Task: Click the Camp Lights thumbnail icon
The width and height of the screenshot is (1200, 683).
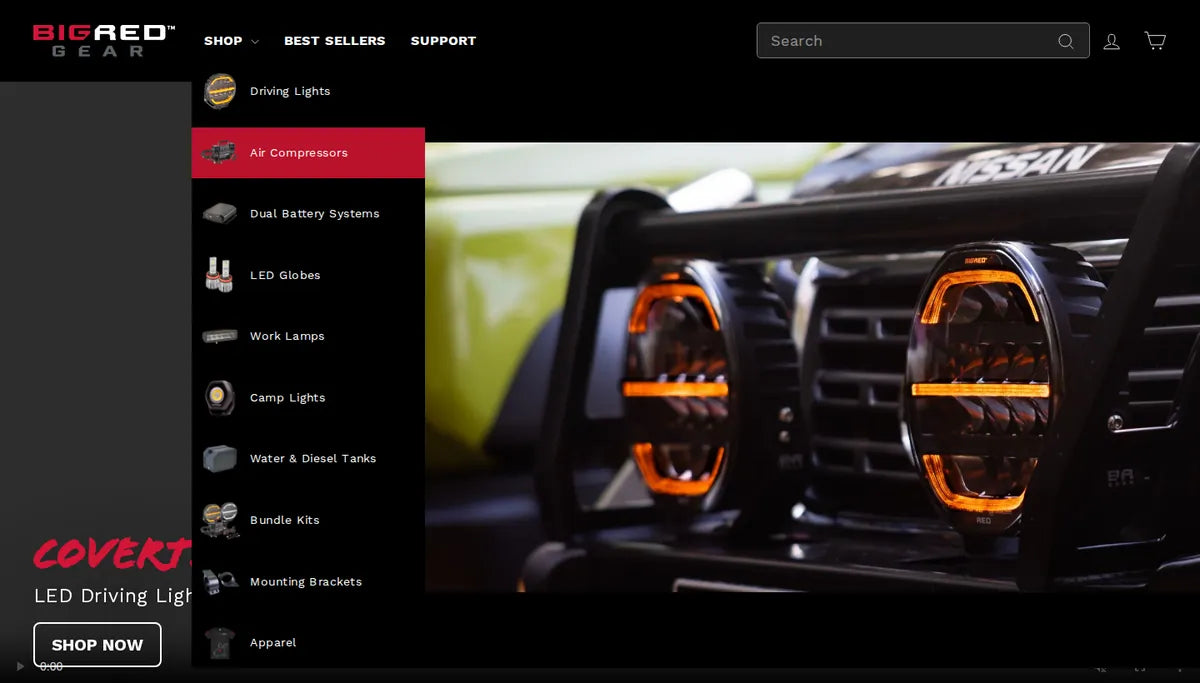Action: pos(220,398)
